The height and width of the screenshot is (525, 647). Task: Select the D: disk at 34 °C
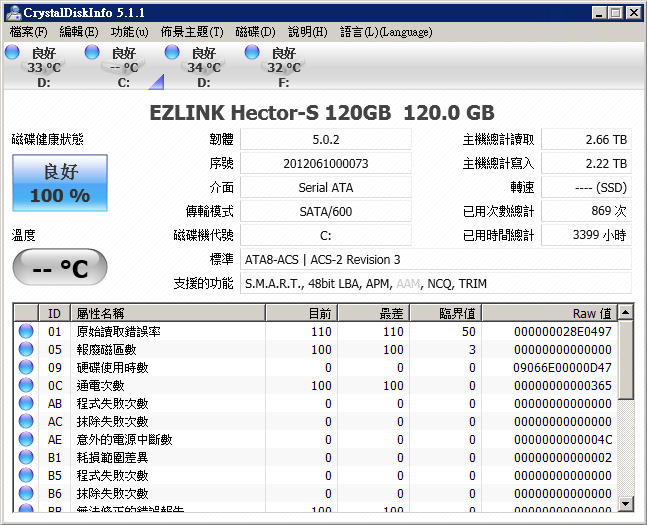203,67
